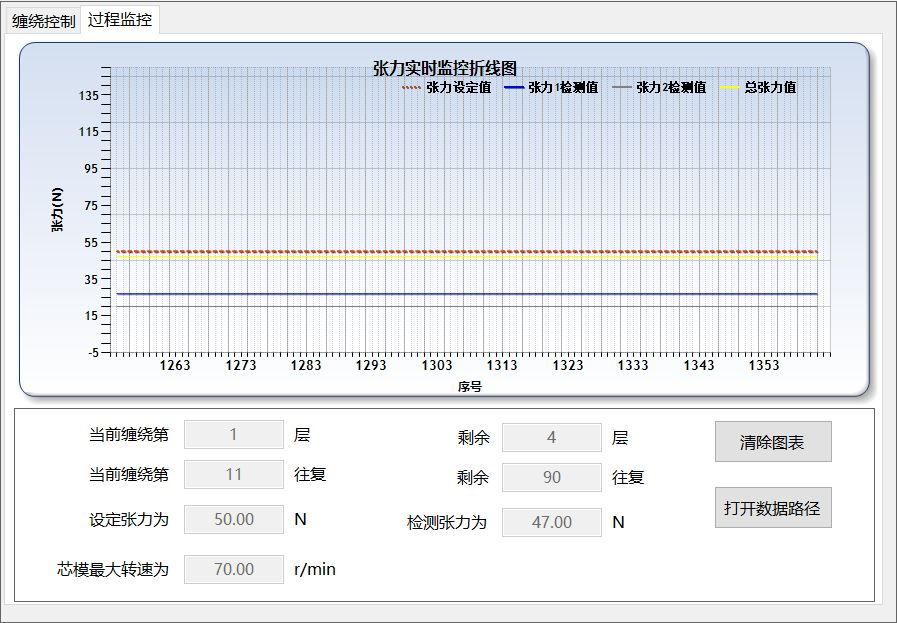This screenshot has height=623, width=897.
Task: Click the y-axis title 张力(N)
Action: 58,210
